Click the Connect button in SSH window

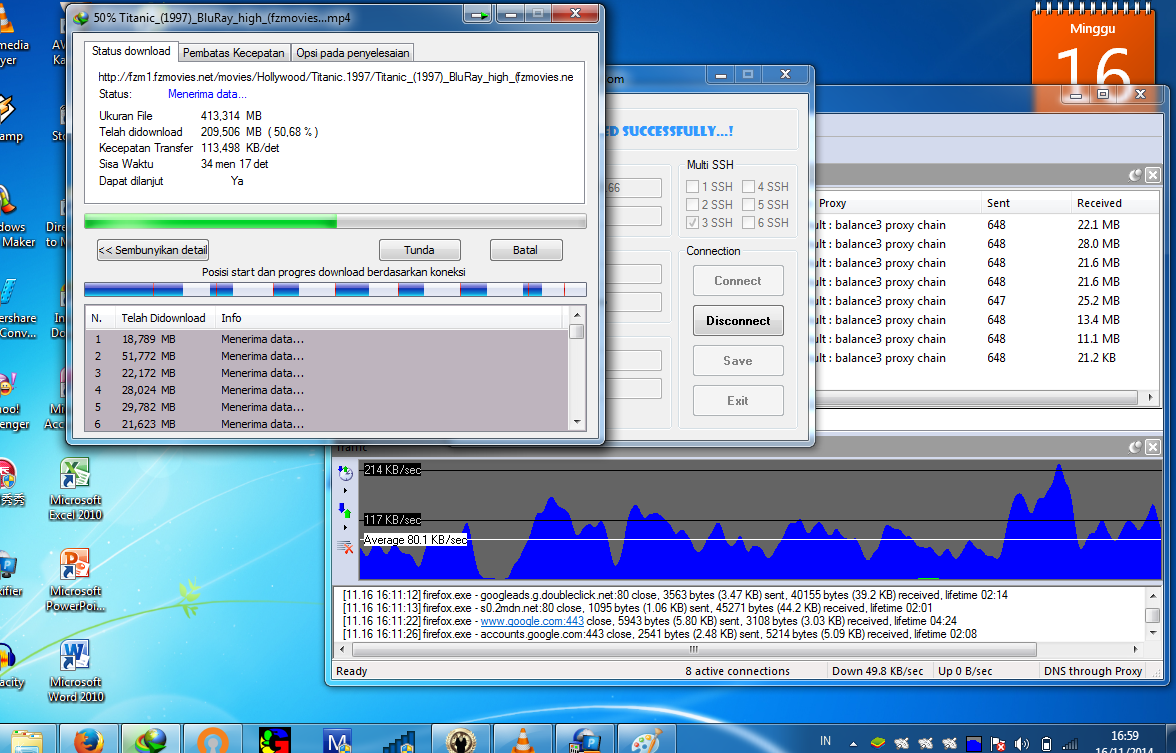coord(738,280)
